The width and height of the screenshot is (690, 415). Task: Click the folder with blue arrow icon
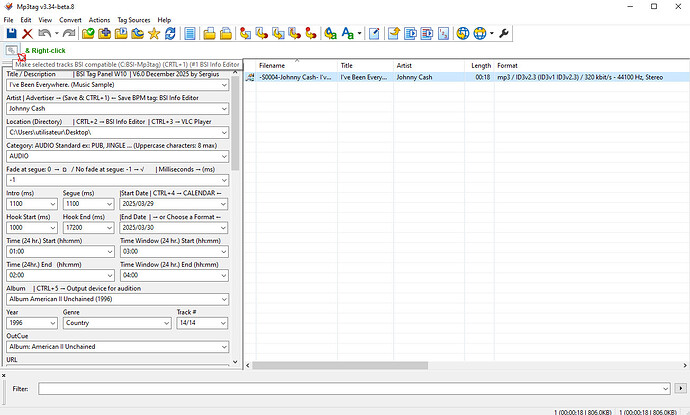[137, 33]
